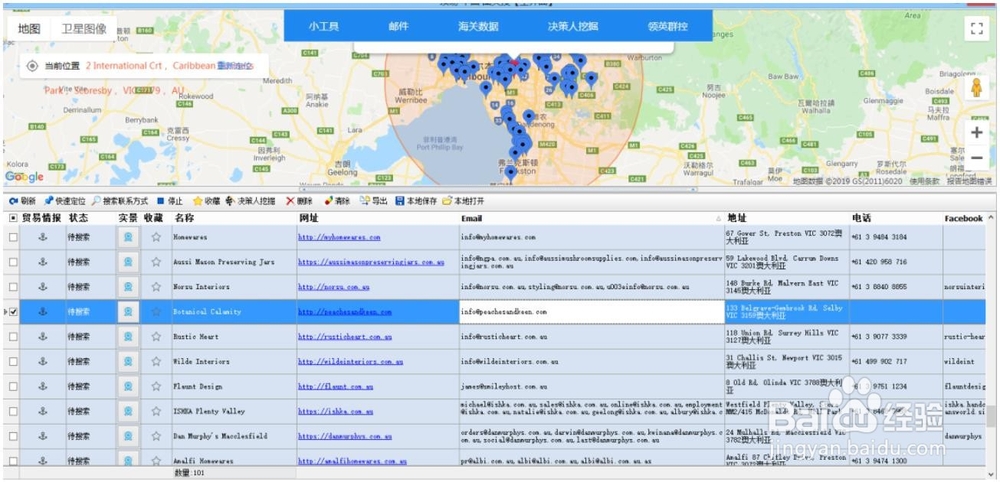This screenshot has width=1000, height=482.
Task: Check the Norsu Interiors row checkbox
Action: (x=13, y=287)
